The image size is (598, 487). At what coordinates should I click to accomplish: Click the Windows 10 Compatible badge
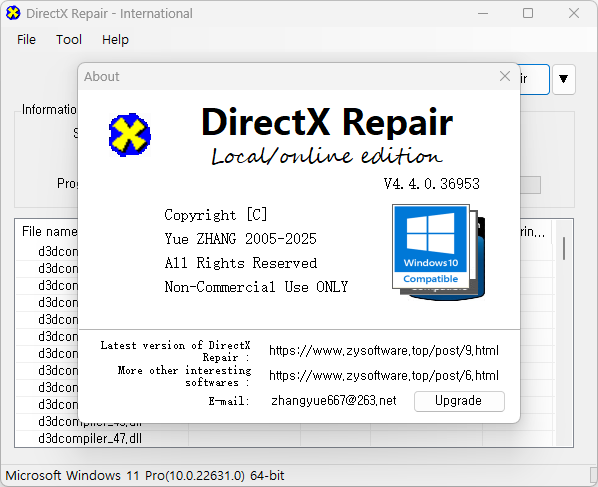click(438, 252)
